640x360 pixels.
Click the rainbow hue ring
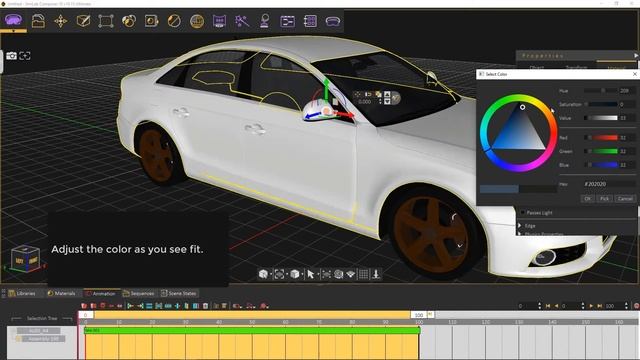[519, 98]
